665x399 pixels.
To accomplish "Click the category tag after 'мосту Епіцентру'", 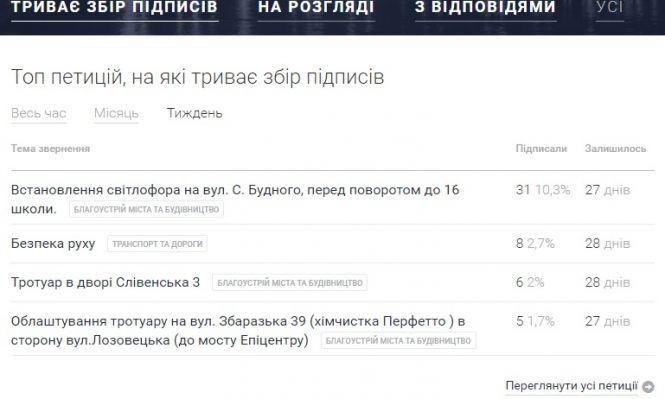I will [398, 340].
